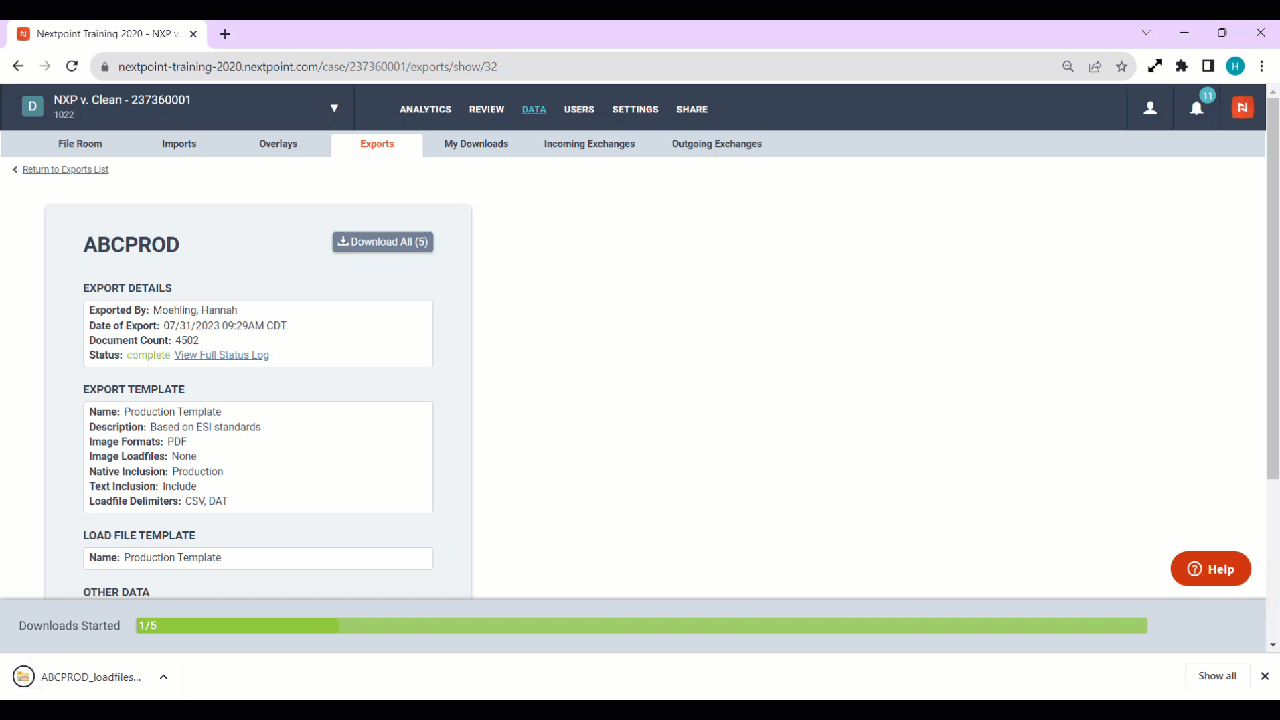Close the Nextpoint Training browser tab
The height and width of the screenshot is (720, 1280).
[x=194, y=34]
